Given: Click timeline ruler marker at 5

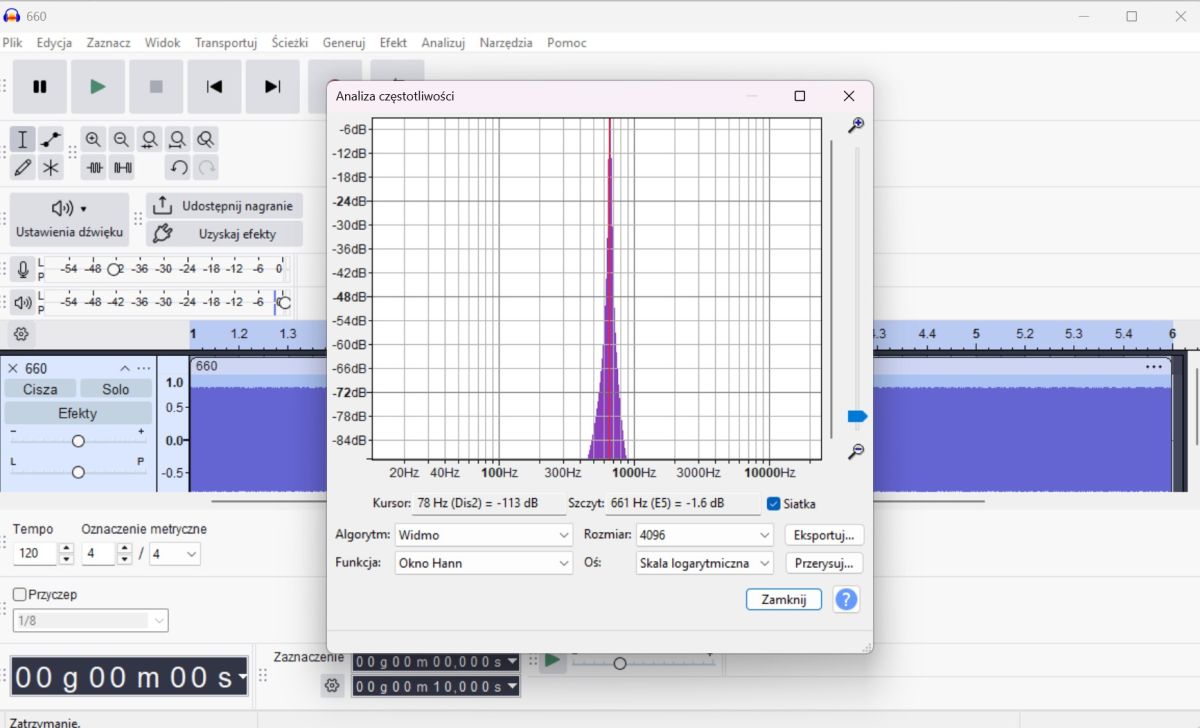Looking at the screenshot, I should (x=976, y=334).
